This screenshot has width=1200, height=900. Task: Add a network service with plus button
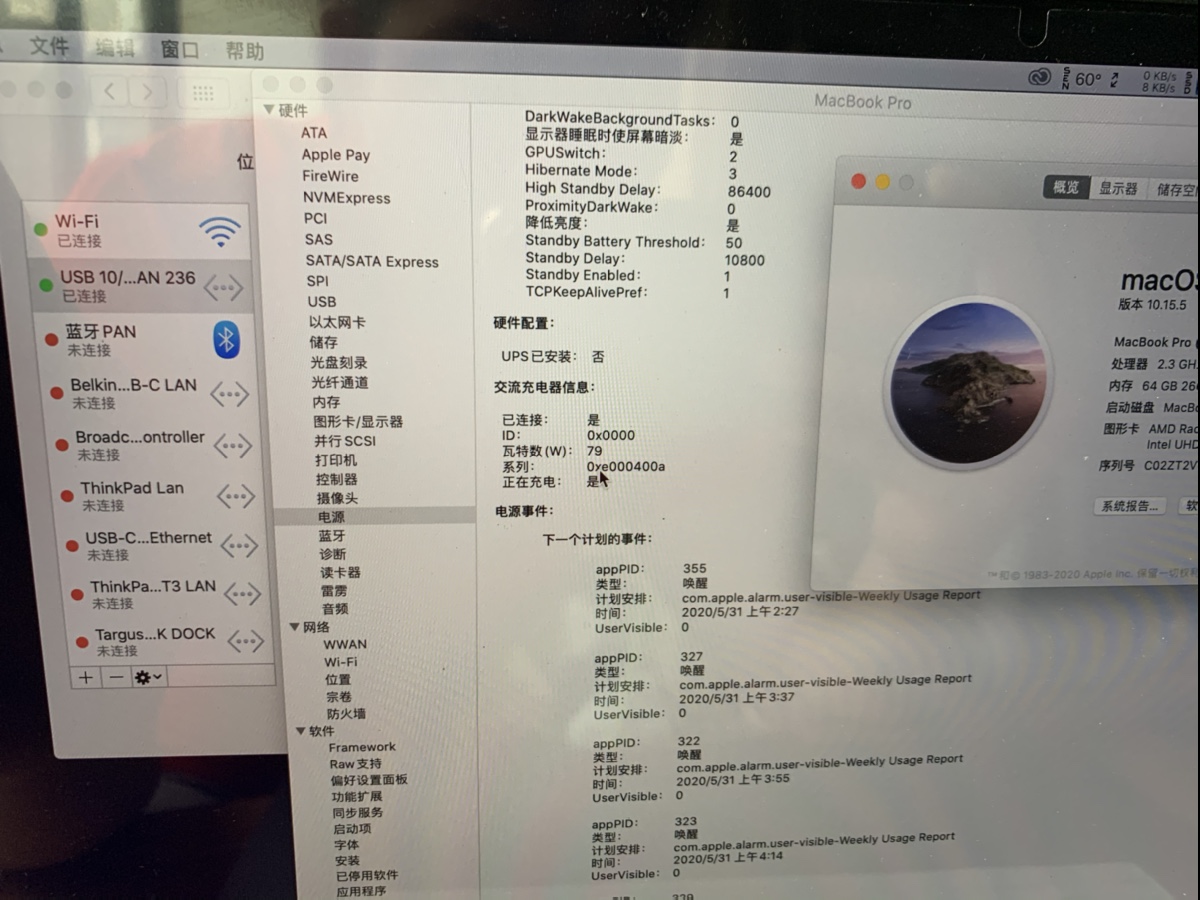pos(86,677)
